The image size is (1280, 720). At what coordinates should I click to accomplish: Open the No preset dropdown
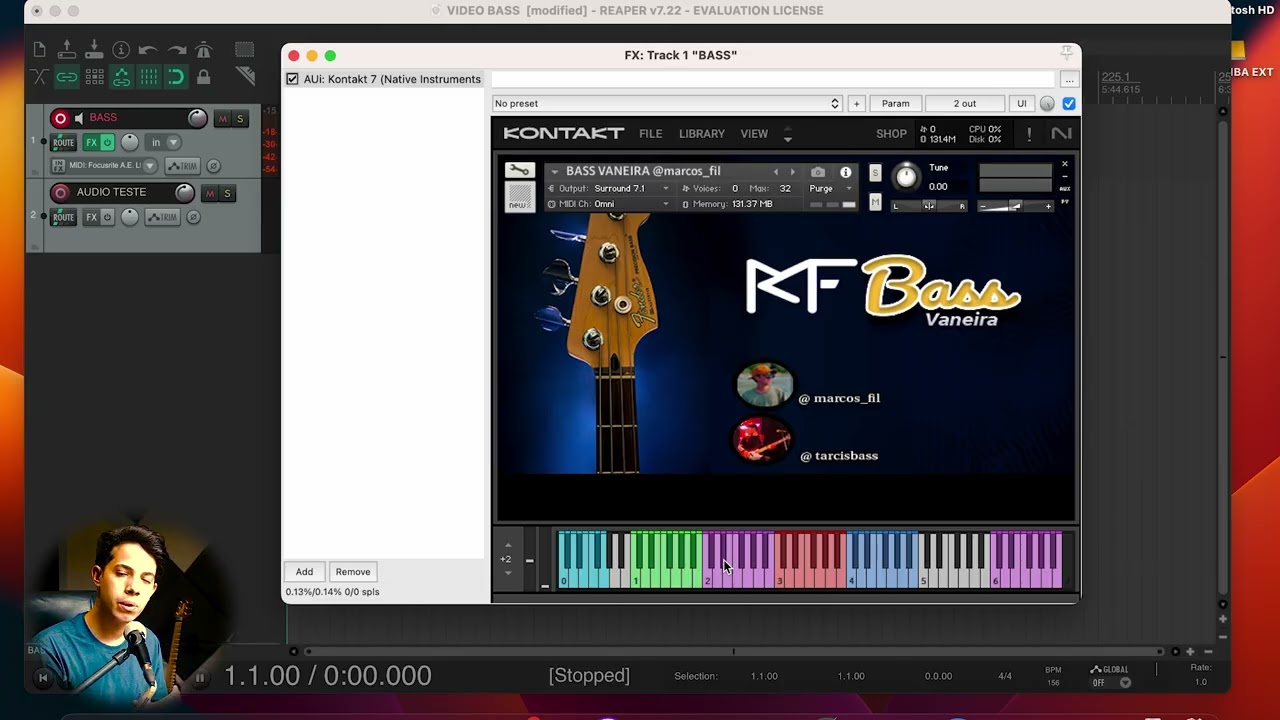(667, 104)
